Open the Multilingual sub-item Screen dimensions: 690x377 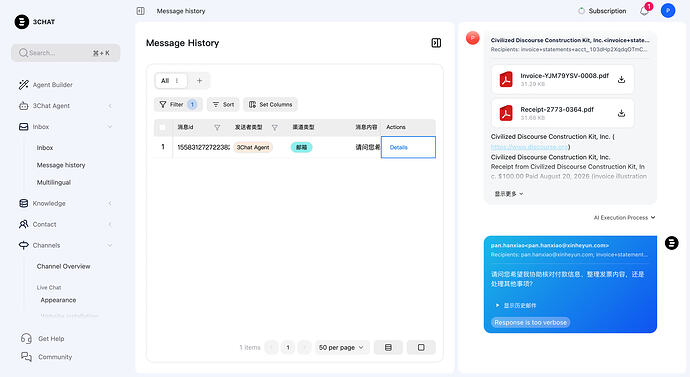pyautogui.click(x=54, y=182)
